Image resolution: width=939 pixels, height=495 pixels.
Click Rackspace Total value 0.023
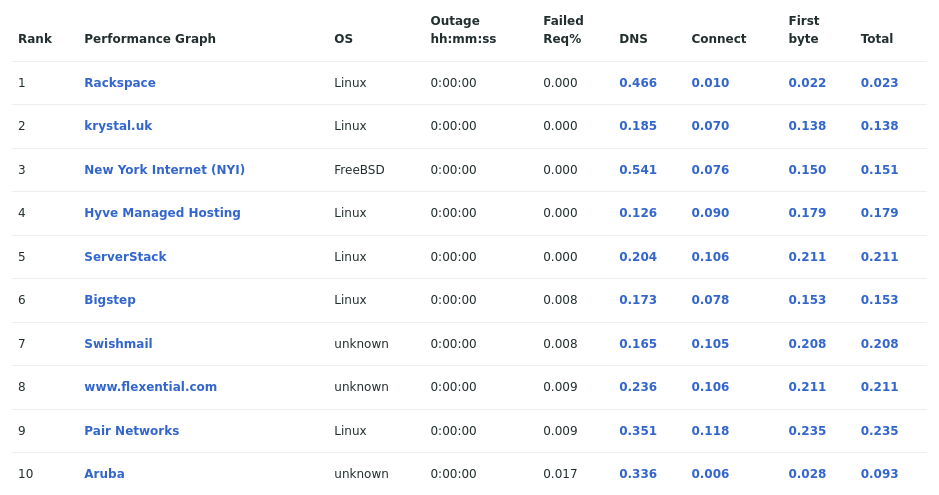pyautogui.click(x=880, y=83)
